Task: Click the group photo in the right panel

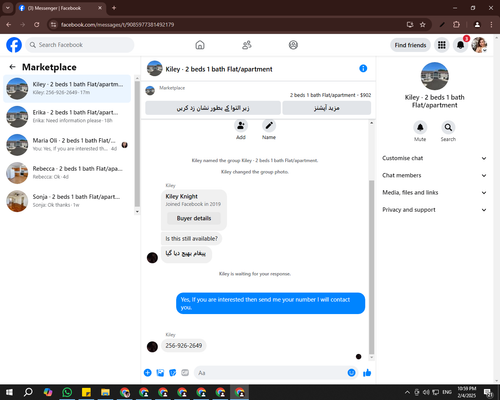Action: tap(434, 76)
